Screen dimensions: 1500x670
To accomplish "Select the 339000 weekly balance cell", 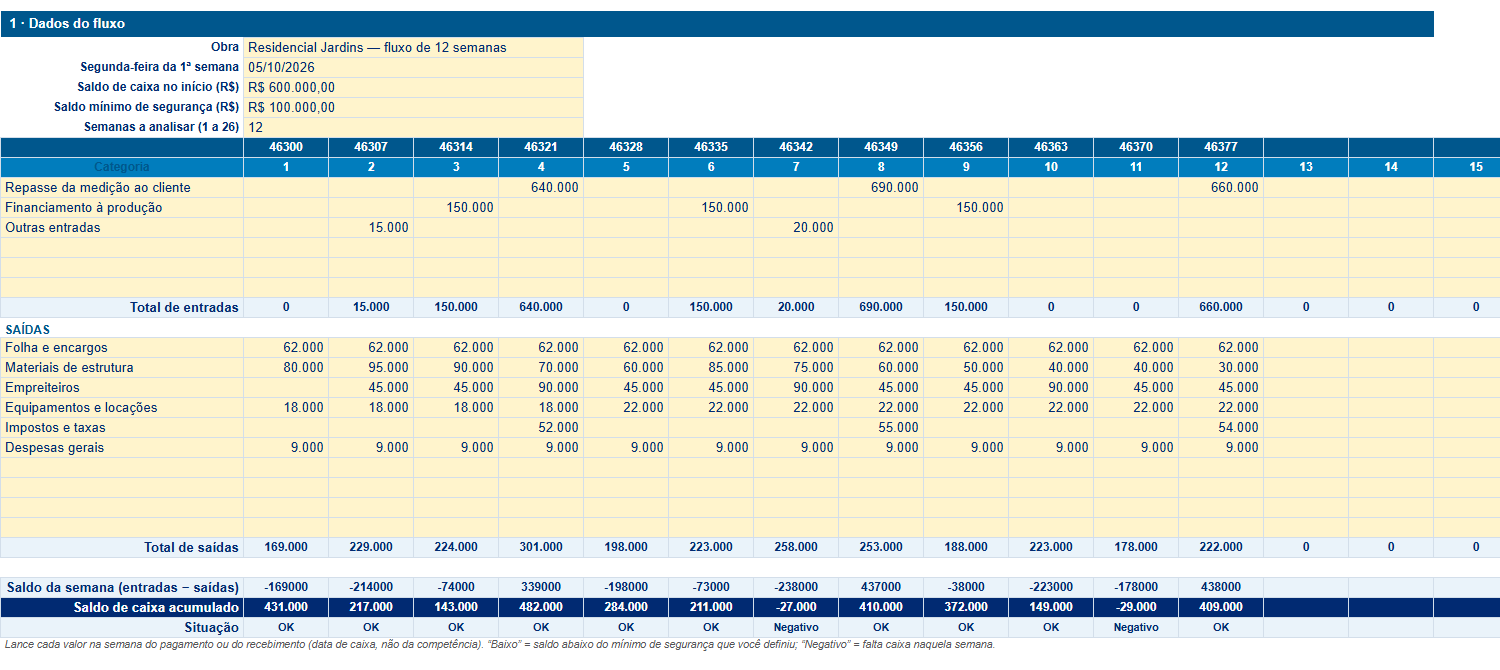I will pos(541,587).
